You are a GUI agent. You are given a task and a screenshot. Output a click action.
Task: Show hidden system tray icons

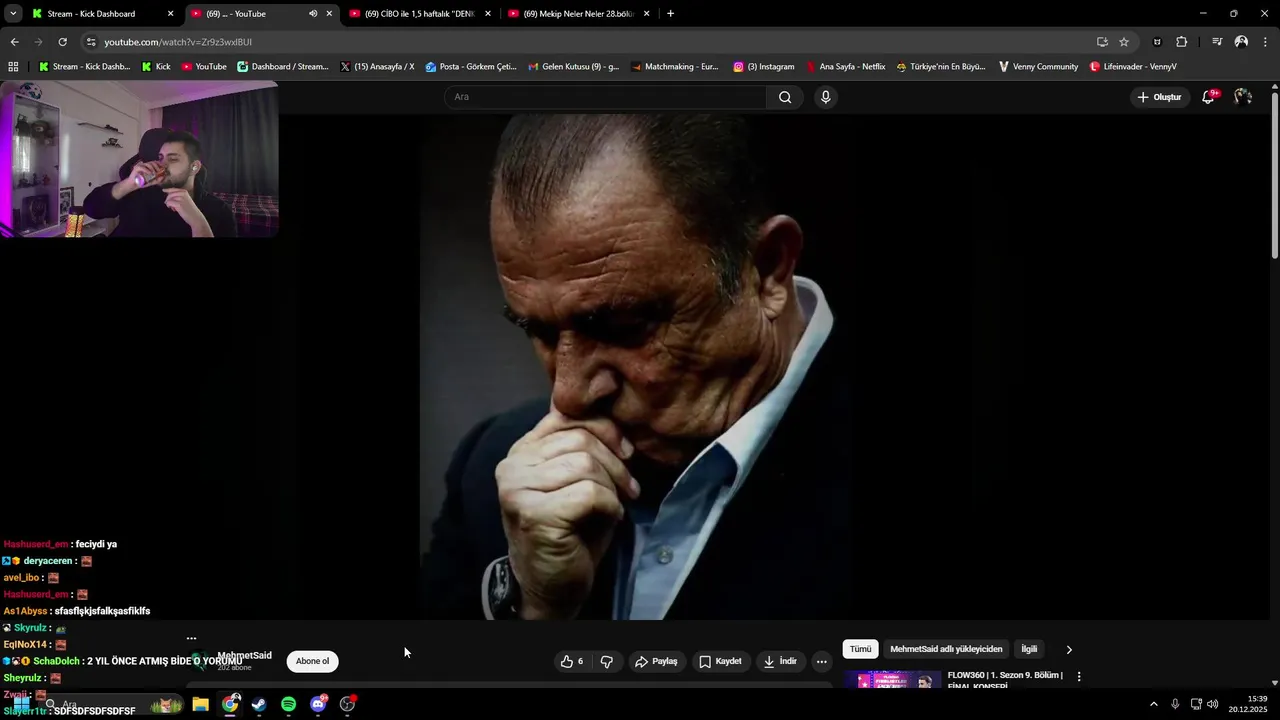coord(1153,704)
